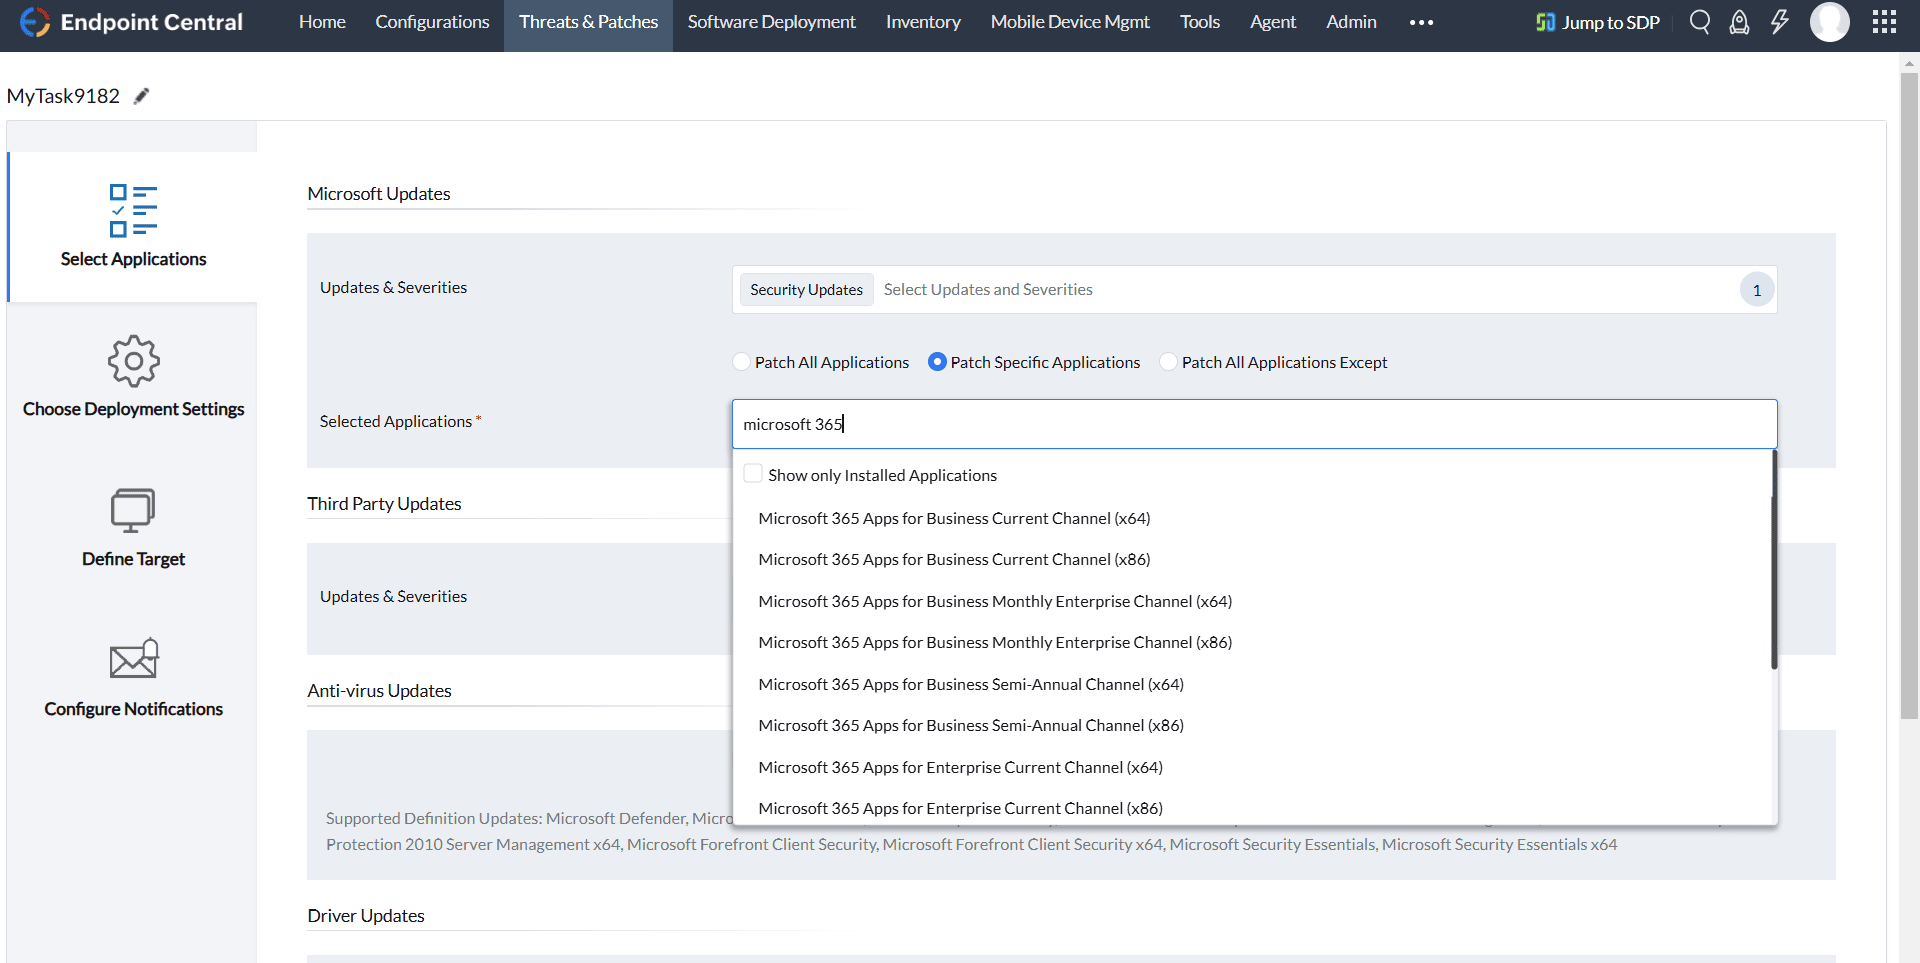Click the Endpoint Central logo

[x=131, y=22]
